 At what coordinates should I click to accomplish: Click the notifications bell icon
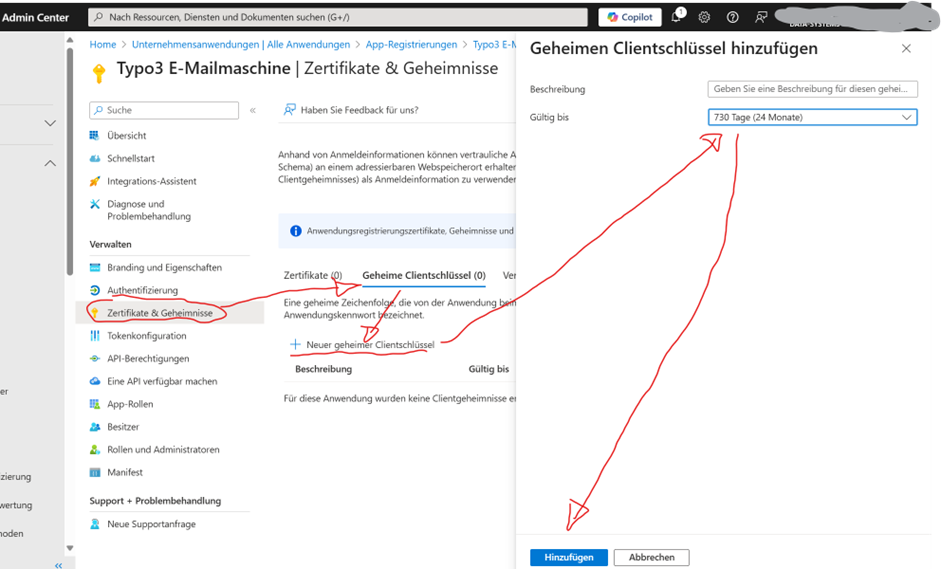[x=677, y=16]
